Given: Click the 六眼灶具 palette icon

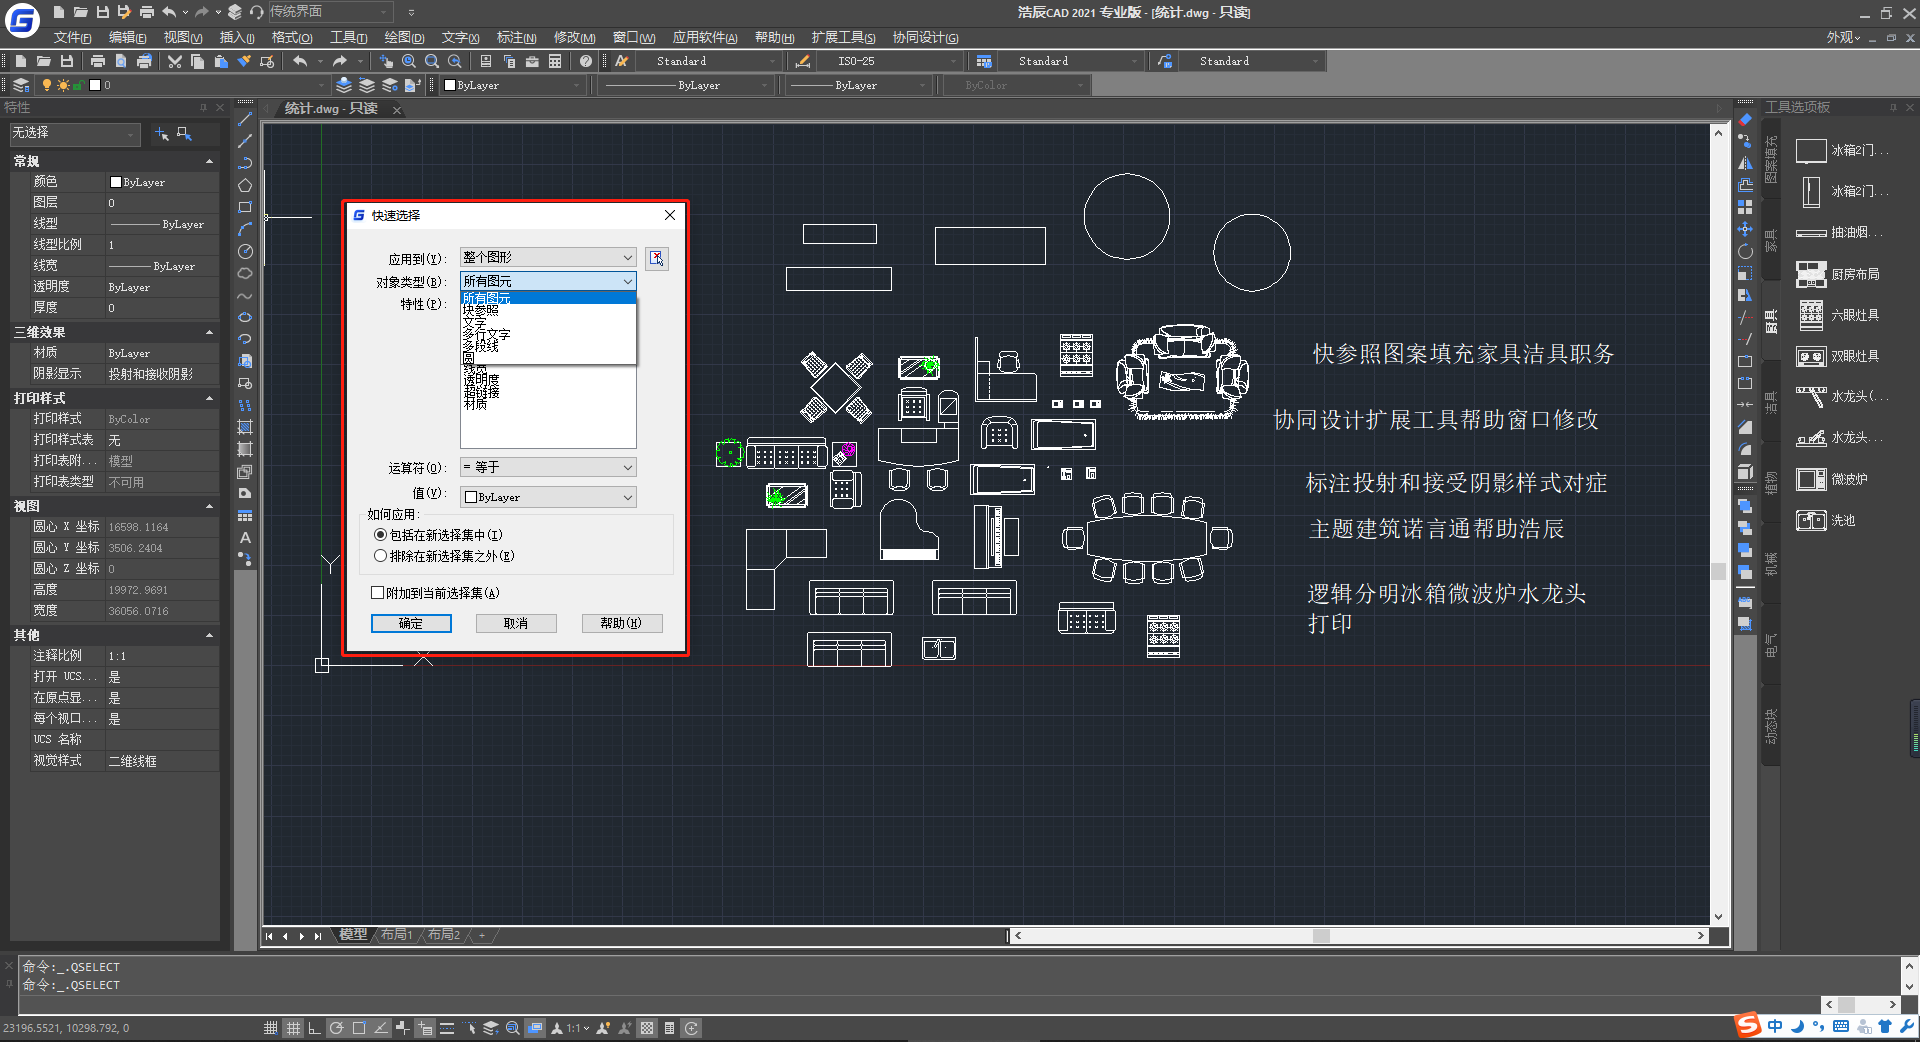Looking at the screenshot, I should point(1811,315).
